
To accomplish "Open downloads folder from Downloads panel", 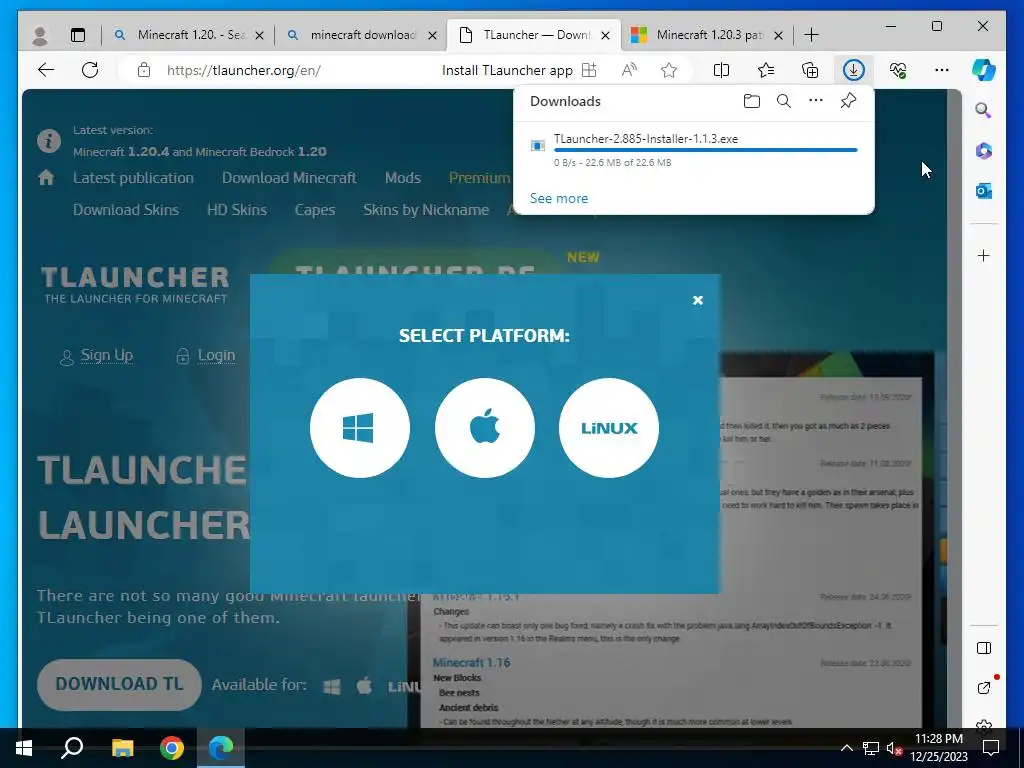I will point(752,101).
